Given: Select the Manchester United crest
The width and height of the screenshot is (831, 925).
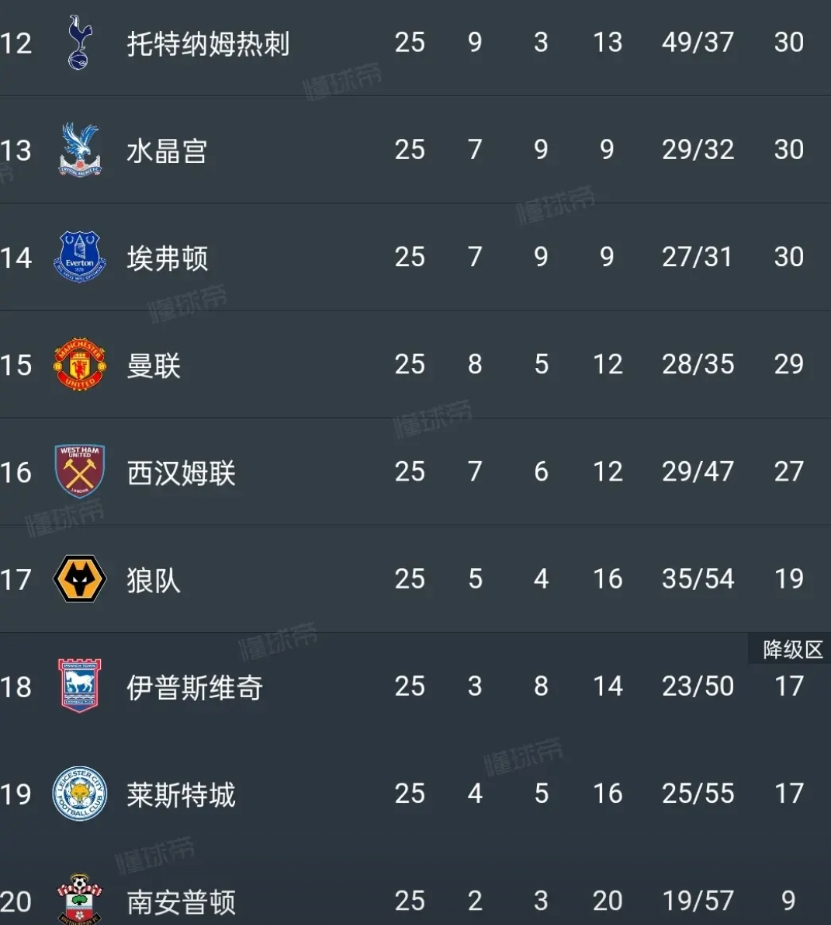Looking at the screenshot, I should point(80,364).
